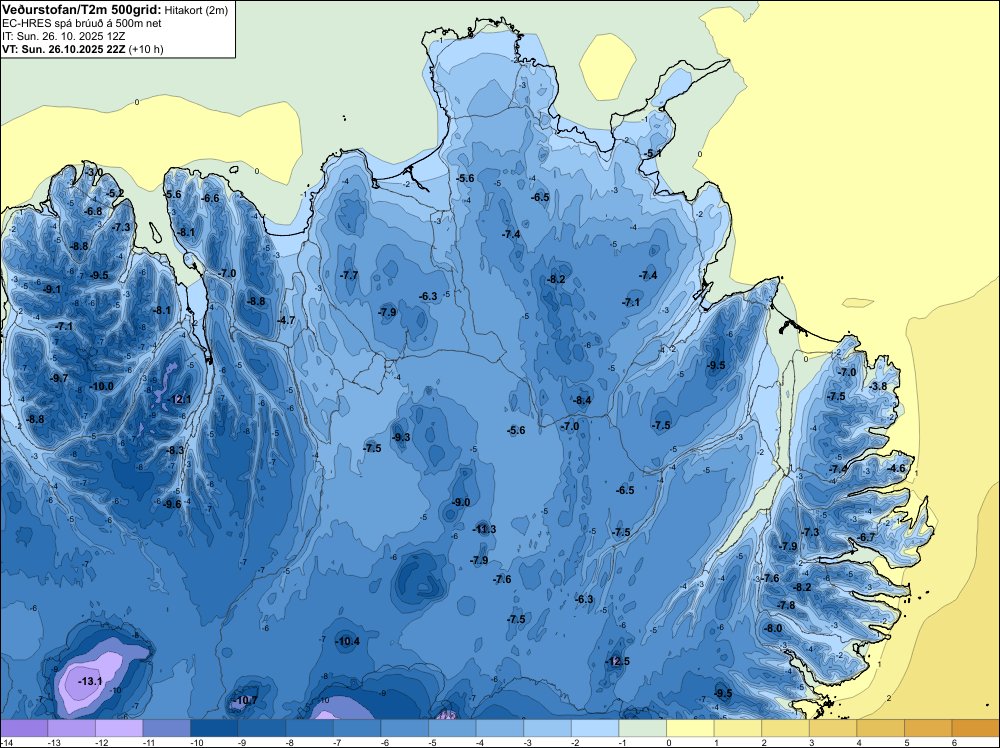The width and height of the screenshot is (1000, 748).
Task: Click the -8.3 temperature value
Action: (175, 450)
